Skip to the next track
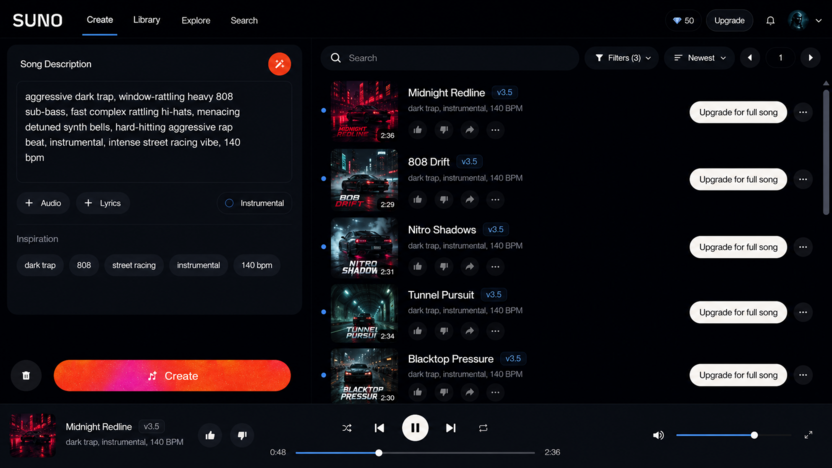This screenshot has width=832, height=468. point(450,428)
